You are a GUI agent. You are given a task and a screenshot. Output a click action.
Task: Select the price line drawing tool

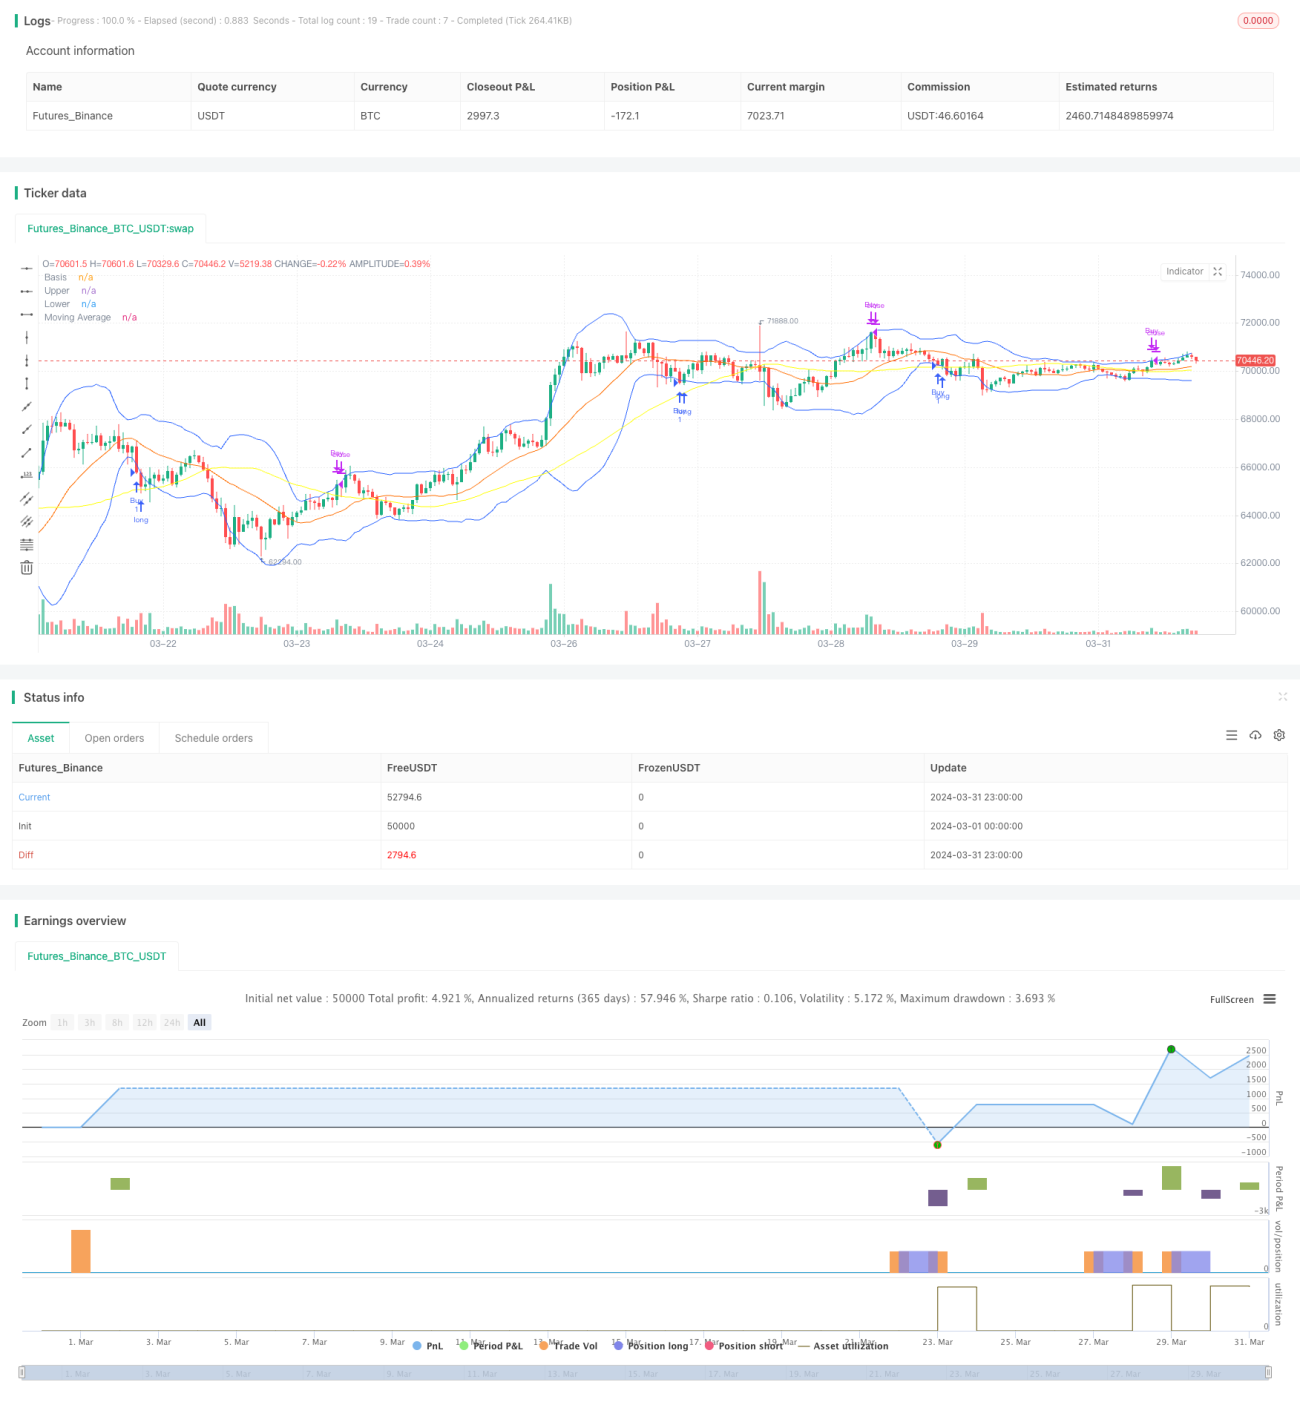(x=27, y=475)
